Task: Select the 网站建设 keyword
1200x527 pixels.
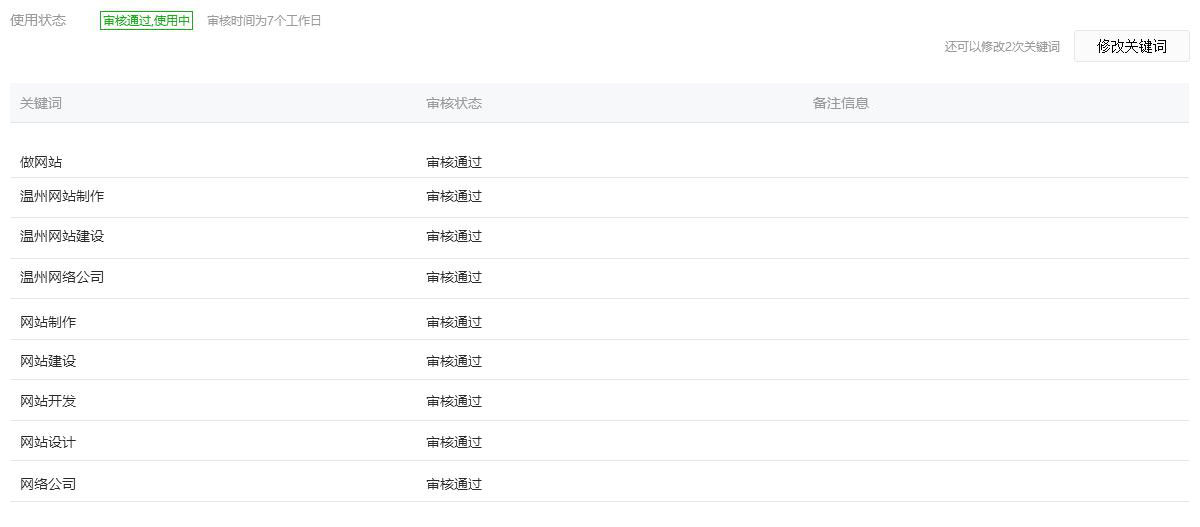Action: pos(48,361)
